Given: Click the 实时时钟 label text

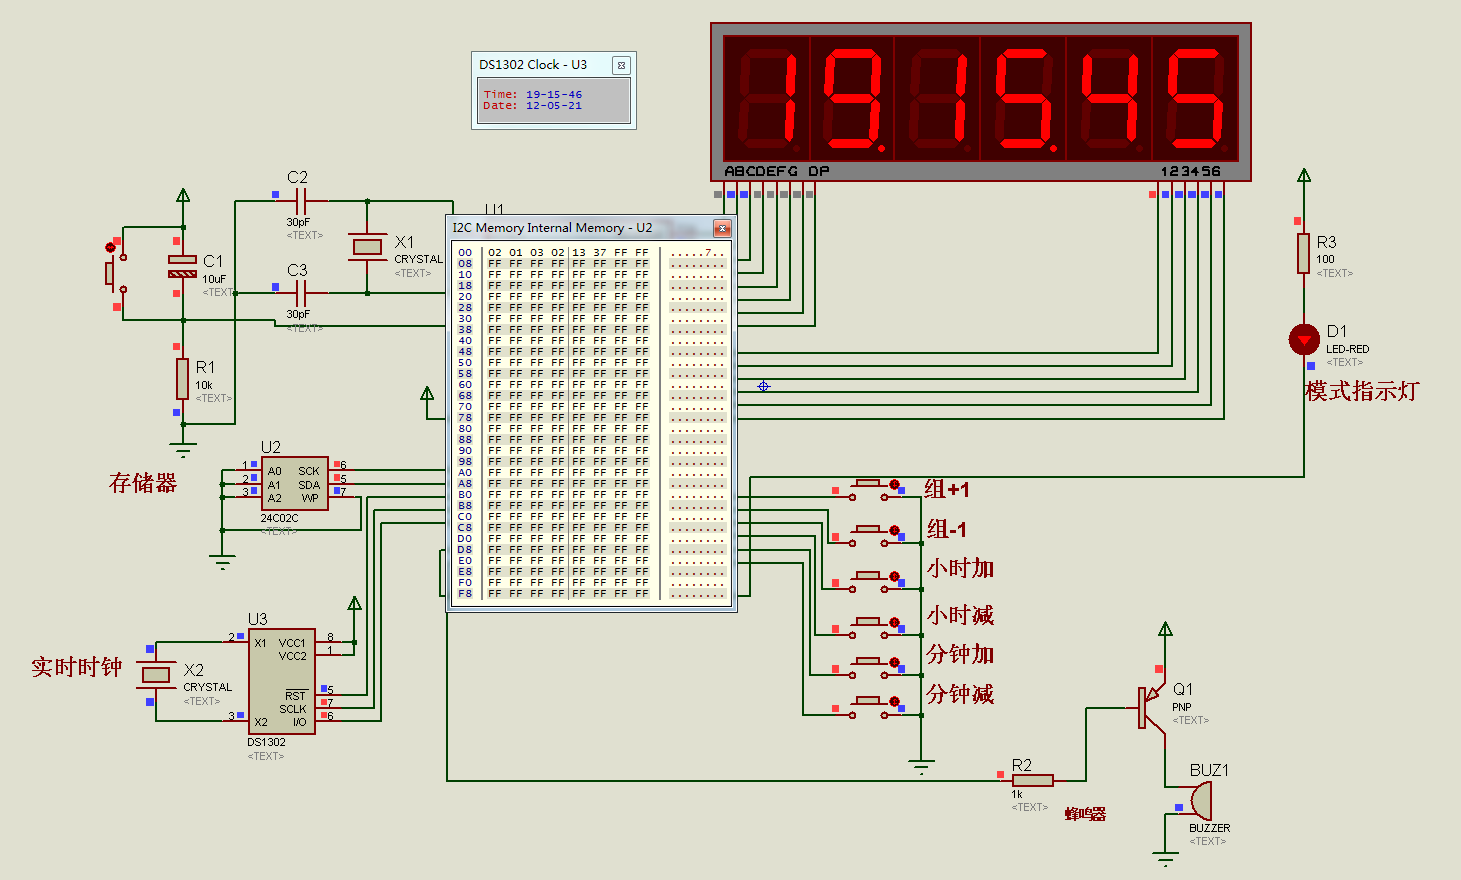Looking at the screenshot, I should (x=77, y=667).
